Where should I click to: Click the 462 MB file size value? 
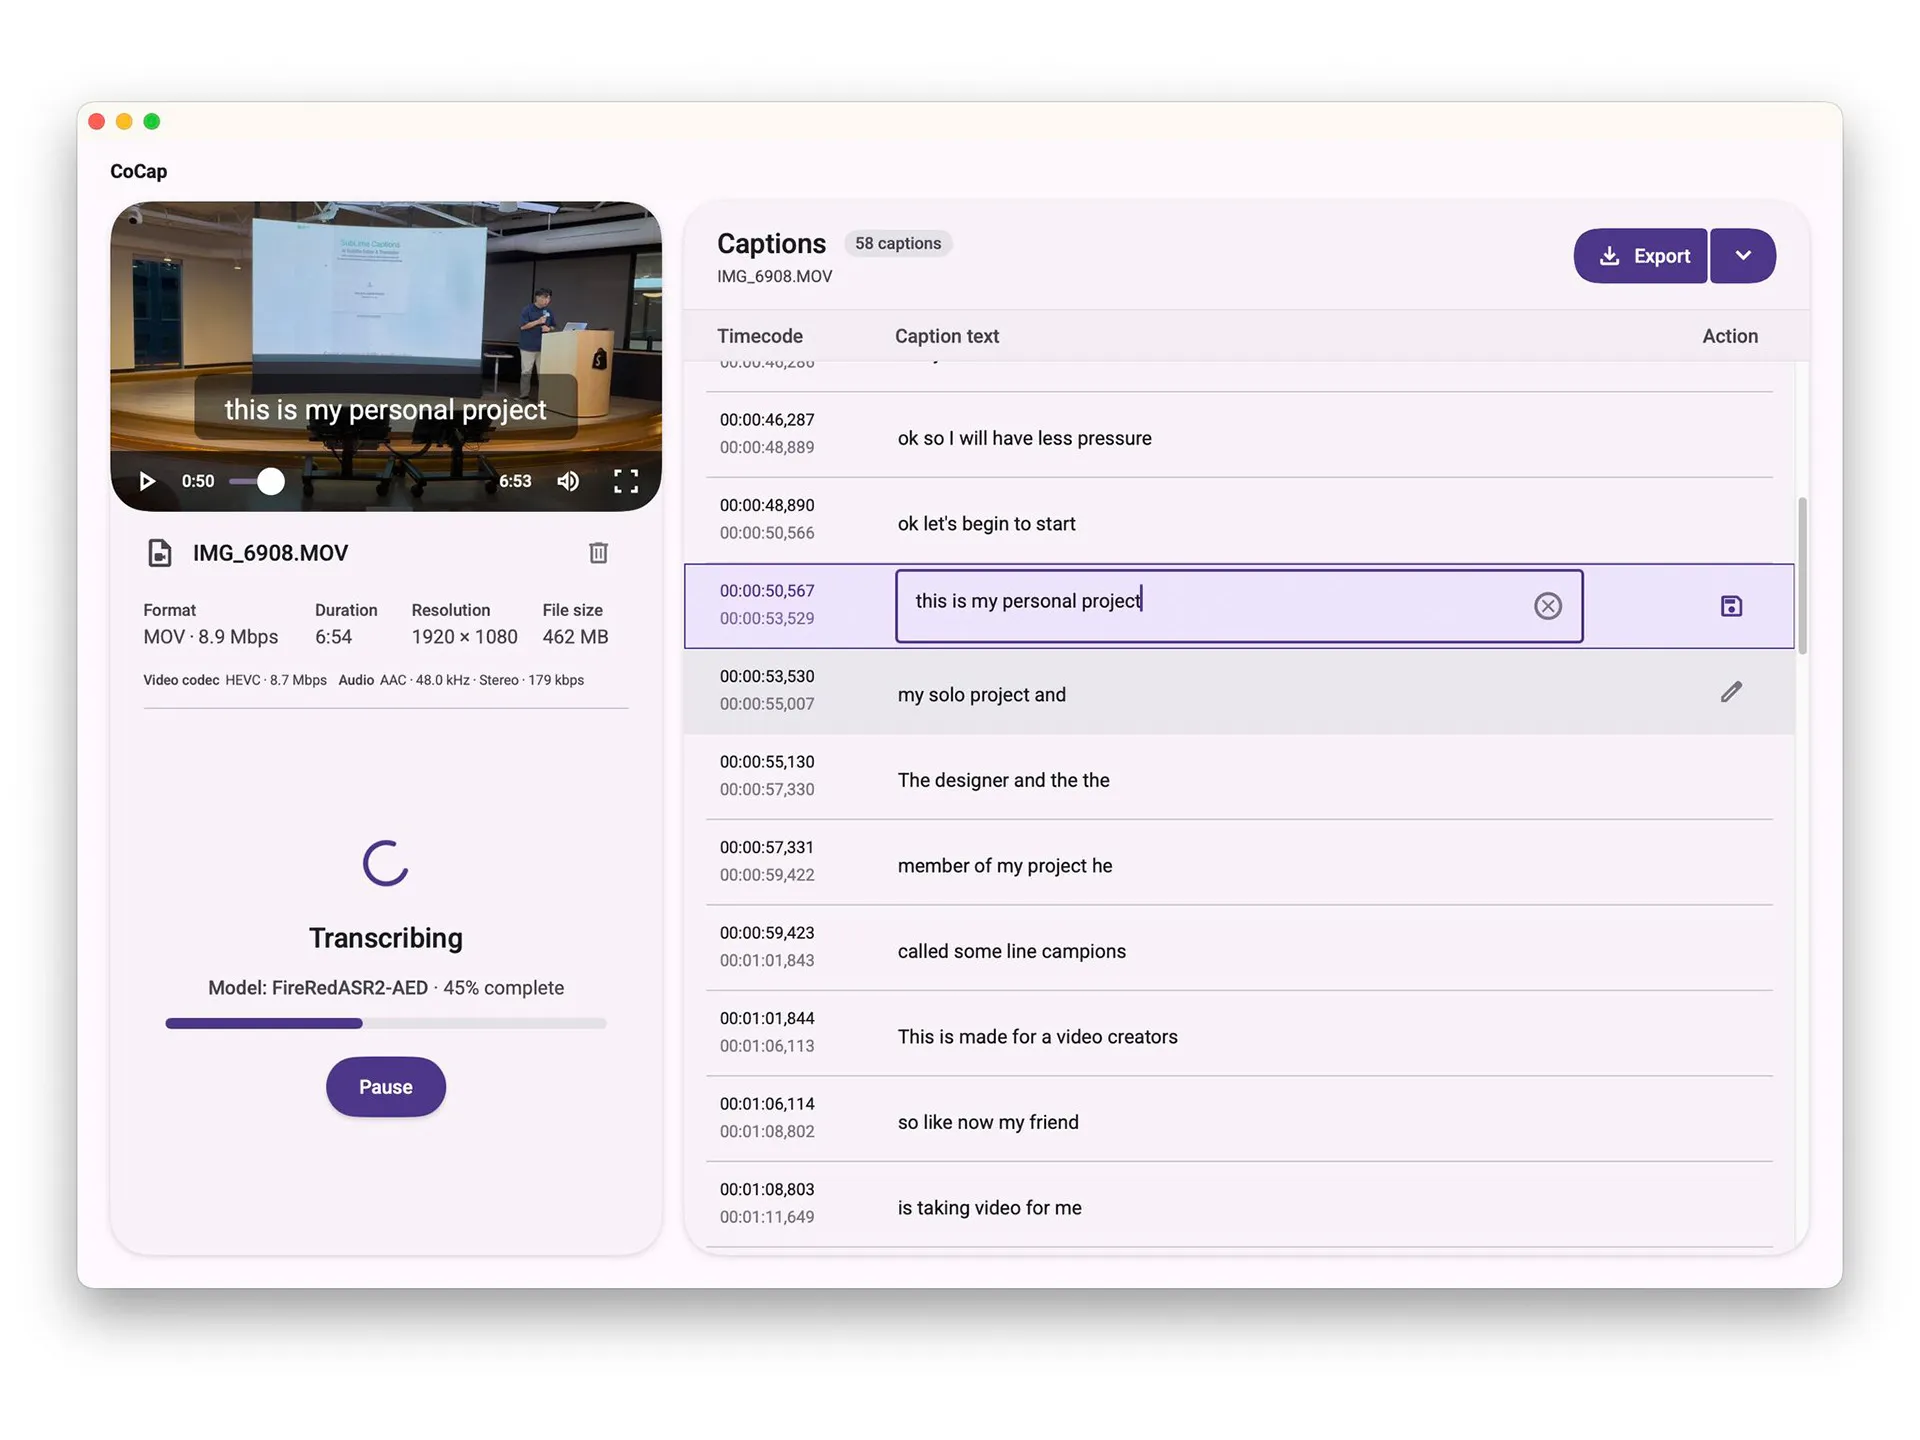[575, 637]
